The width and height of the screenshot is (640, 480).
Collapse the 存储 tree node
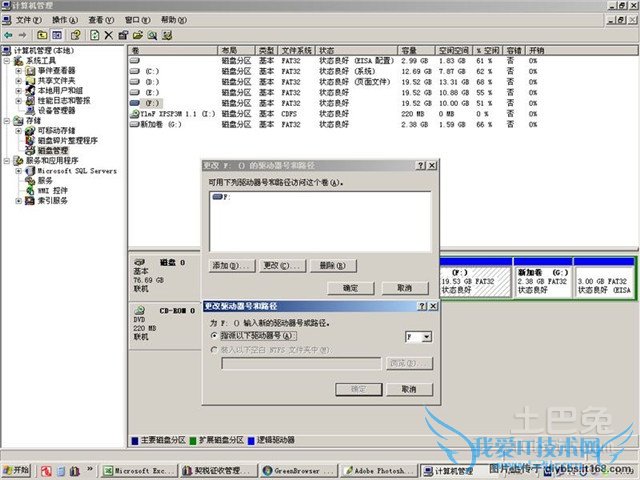coord(7,121)
